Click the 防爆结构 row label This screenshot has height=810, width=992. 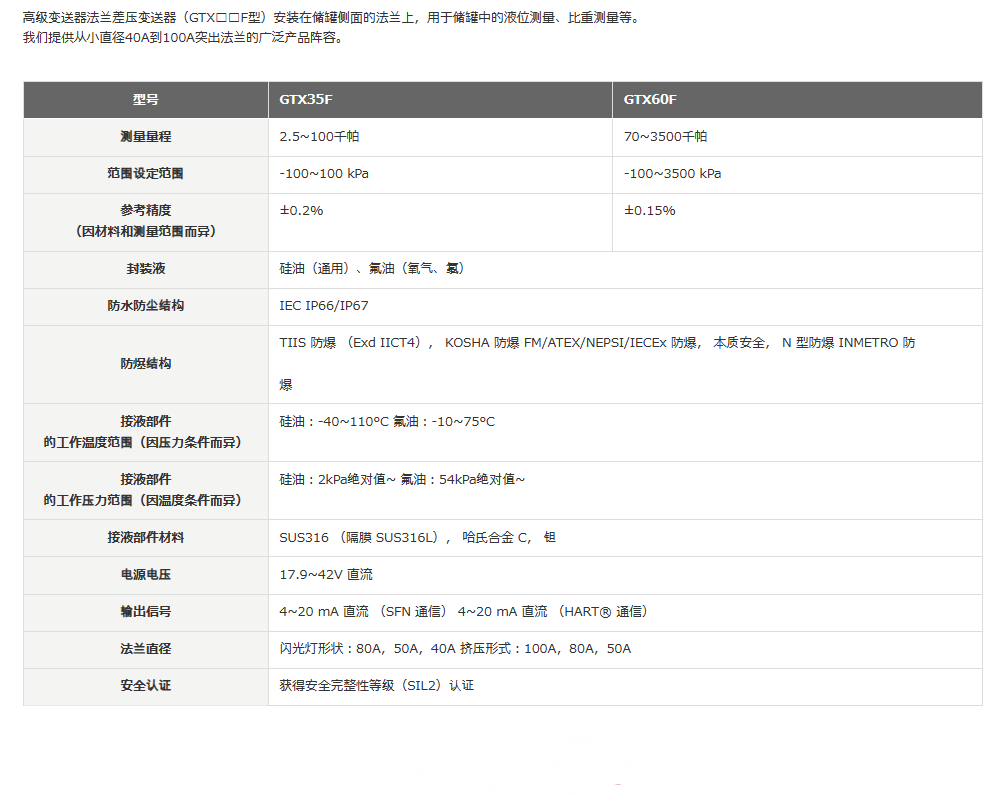(x=146, y=364)
